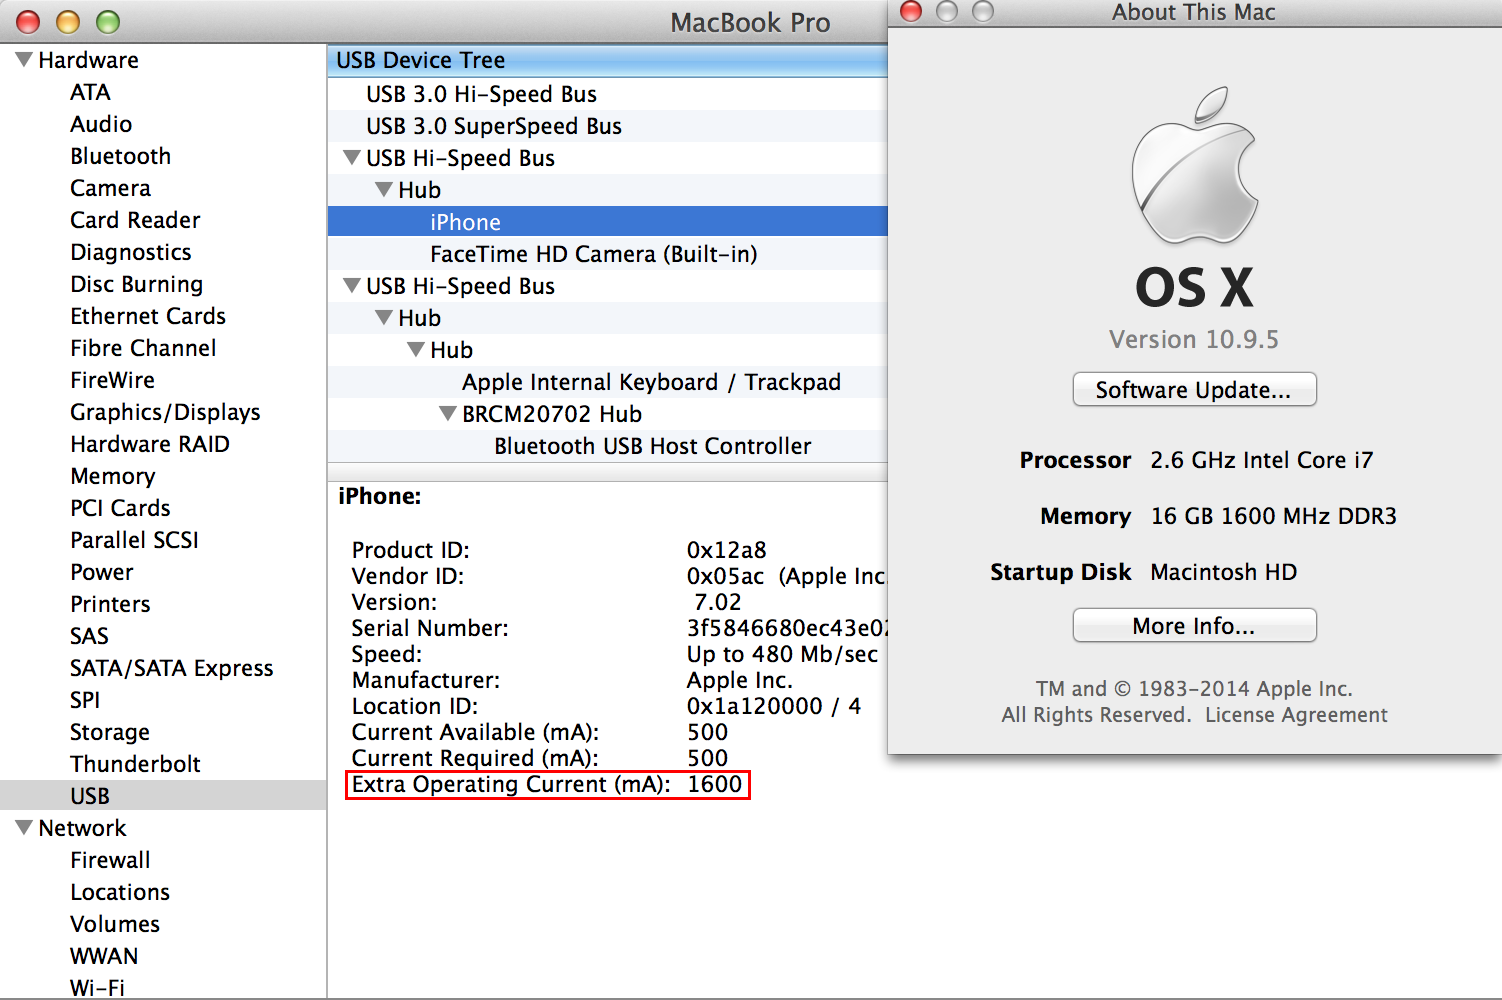Viewport: 1502px width, 1000px height.
Task: Collapse the second USB Hi-Speed Bus triangle
Action: click(x=352, y=286)
